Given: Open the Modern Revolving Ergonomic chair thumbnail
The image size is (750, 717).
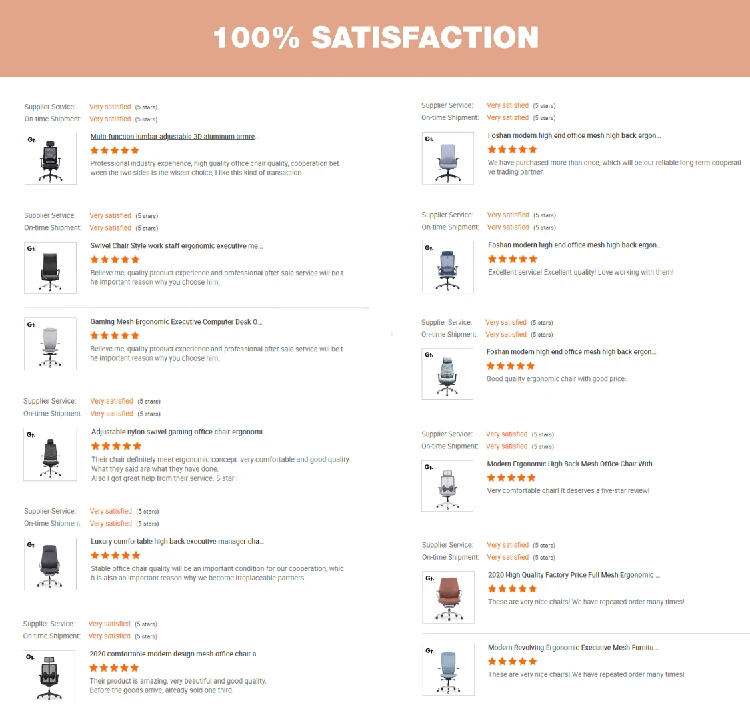Looking at the screenshot, I should coord(446,668).
